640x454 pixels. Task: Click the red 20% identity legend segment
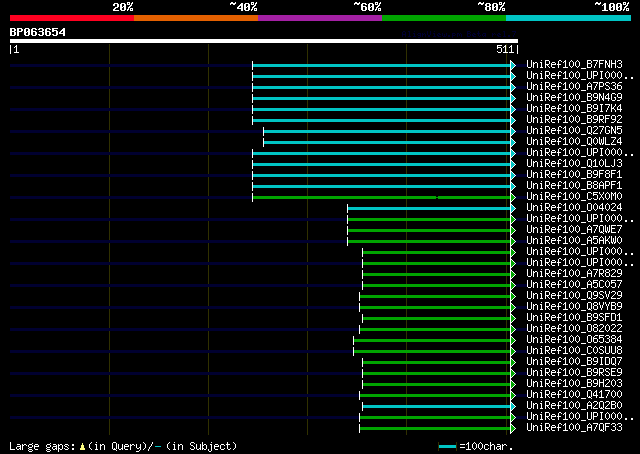72,18
